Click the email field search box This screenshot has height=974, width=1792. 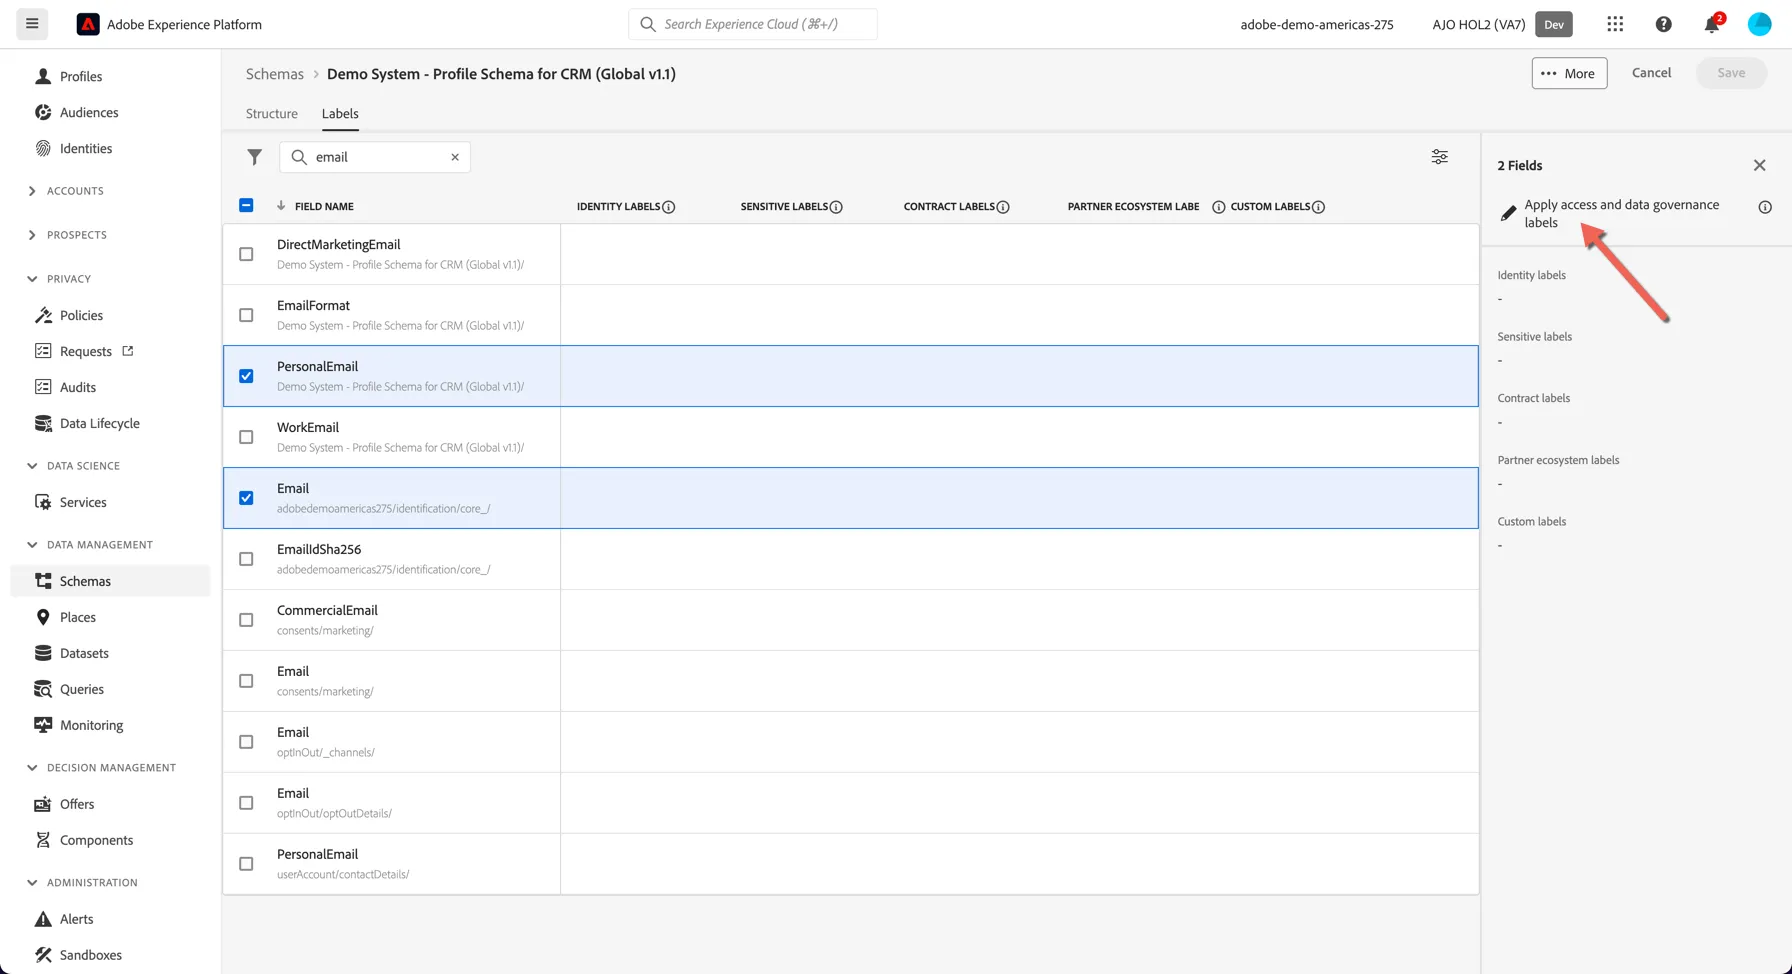pyautogui.click(x=375, y=157)
